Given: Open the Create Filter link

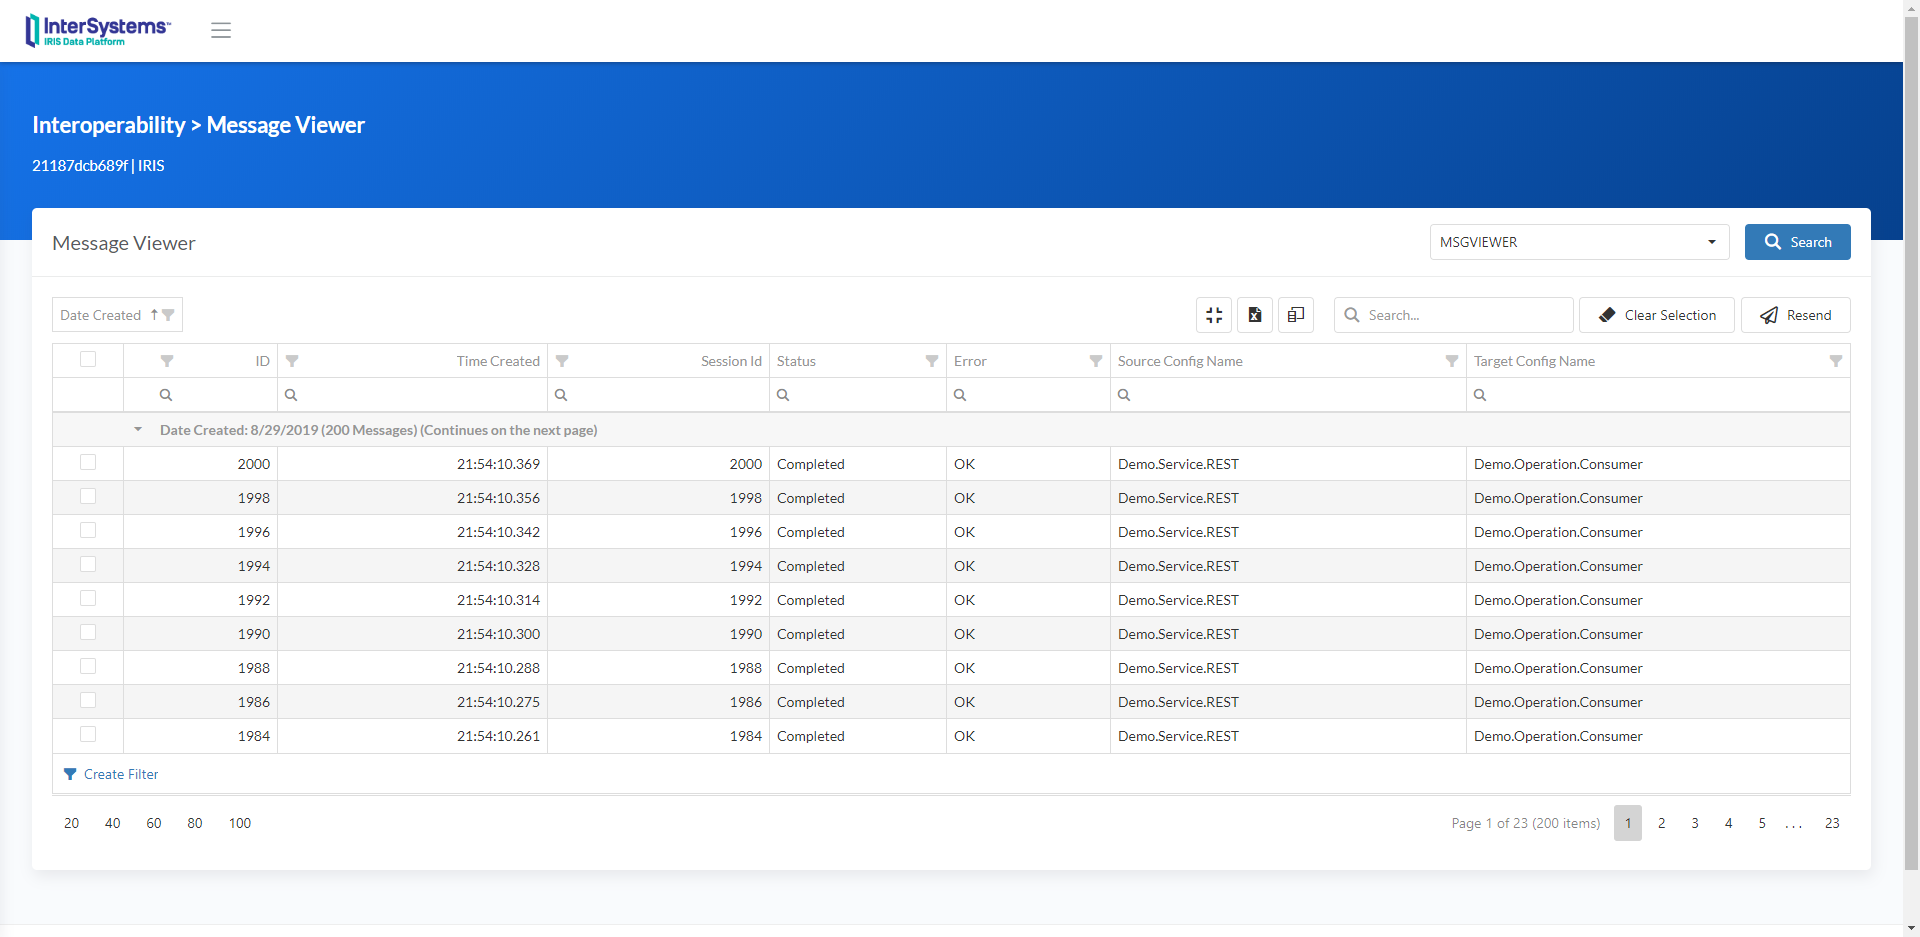Looking at the screenshot, I should click(121, 774).
